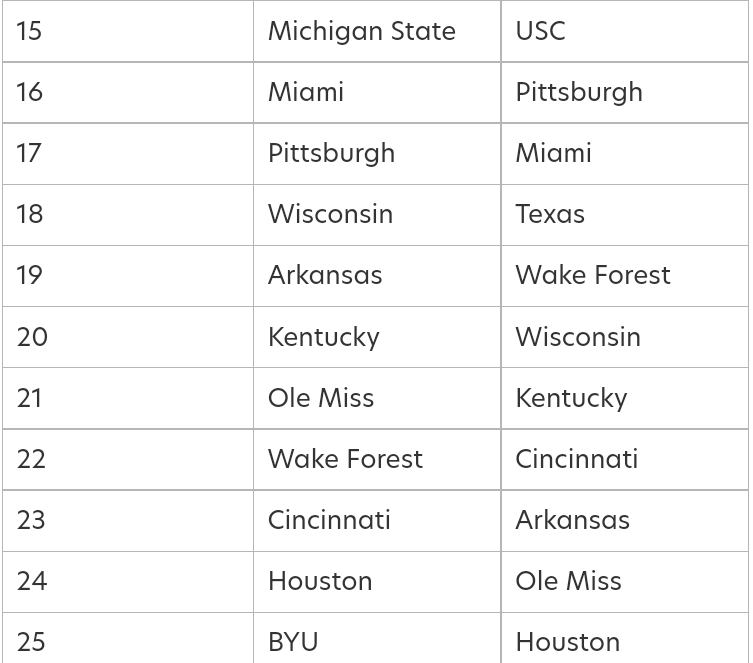Select Kentucky in row 21
753x663 pixels.
[571, 398]
